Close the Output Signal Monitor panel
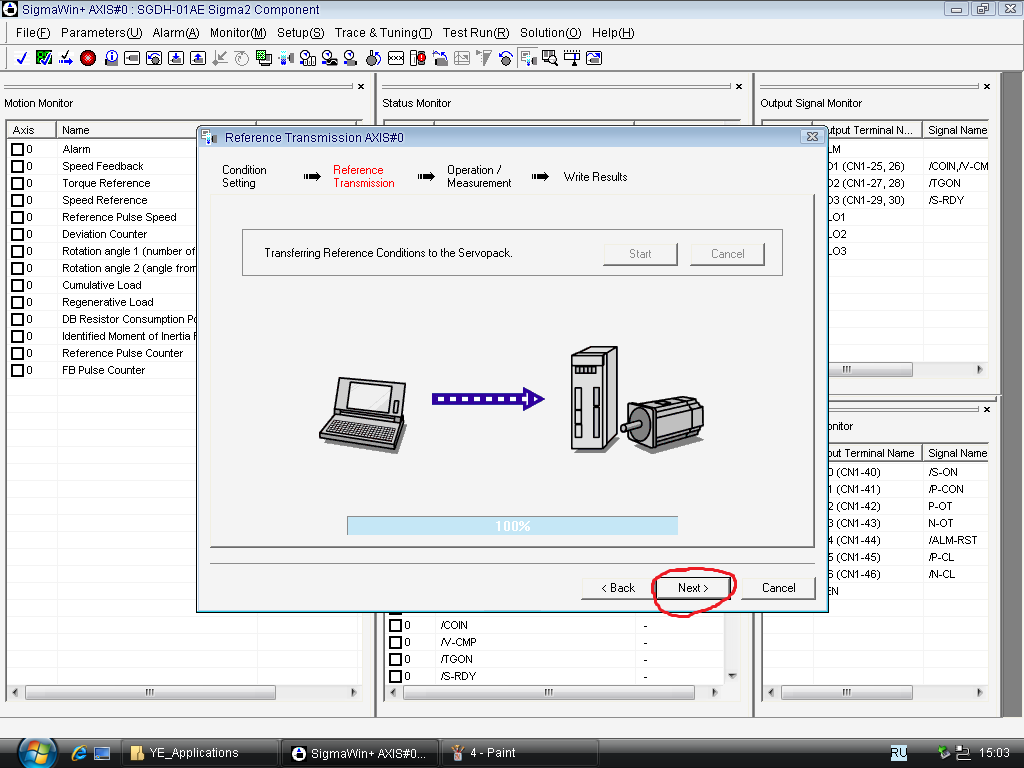Image resolution: width=1024 pixels, height=768 pixels. tap(987, 86)
